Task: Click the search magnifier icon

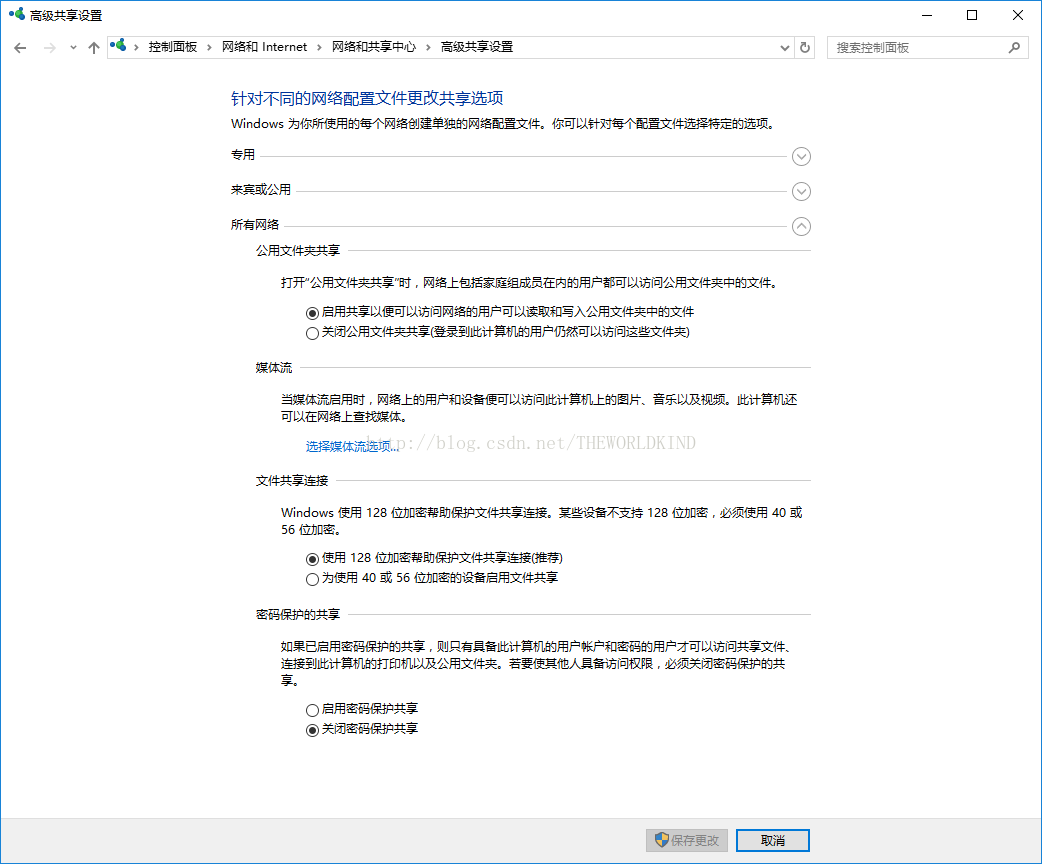Action: pos(1014,47)
